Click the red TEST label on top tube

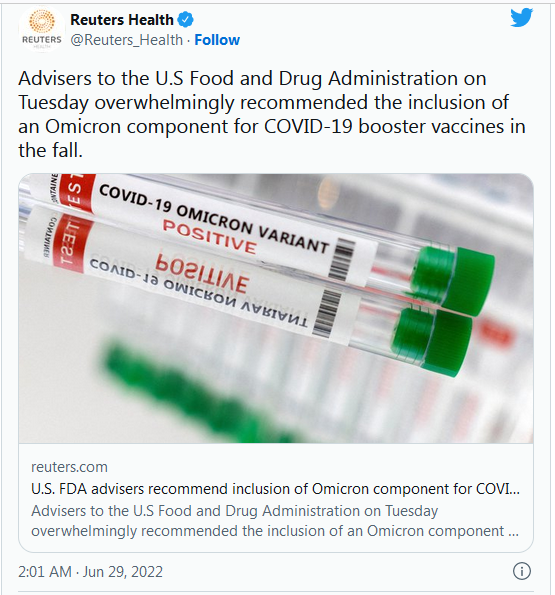[x=76, y=192]
